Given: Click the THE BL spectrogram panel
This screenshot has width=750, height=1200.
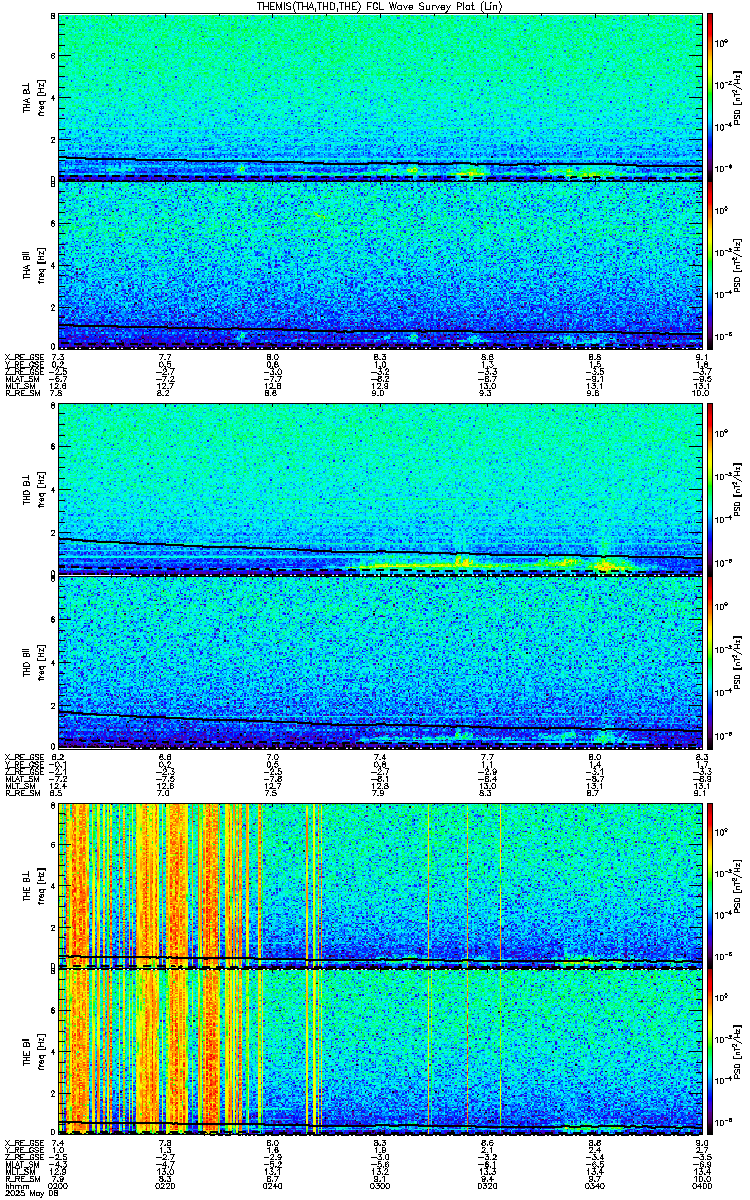Looking at the screenshot, I should (x=380, y=885).
